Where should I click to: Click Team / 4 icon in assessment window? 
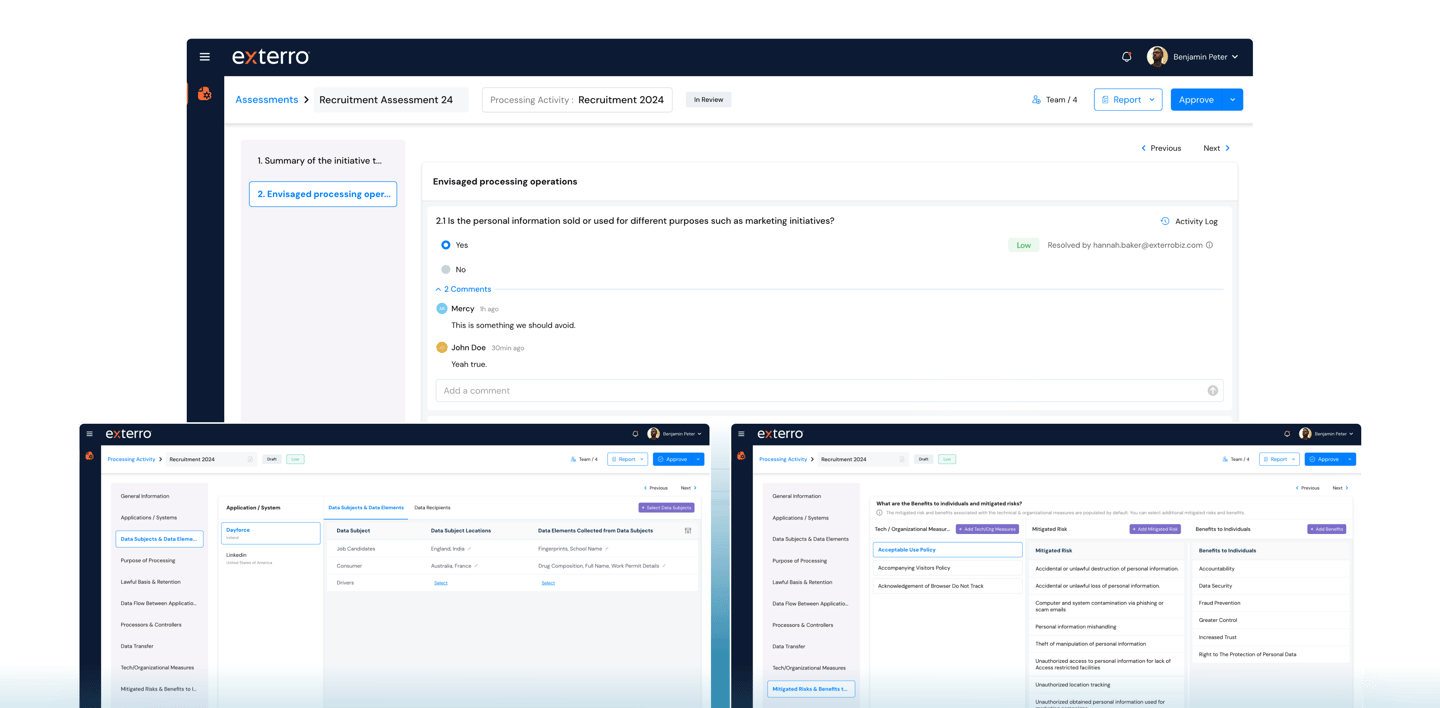pos(1036,100)
